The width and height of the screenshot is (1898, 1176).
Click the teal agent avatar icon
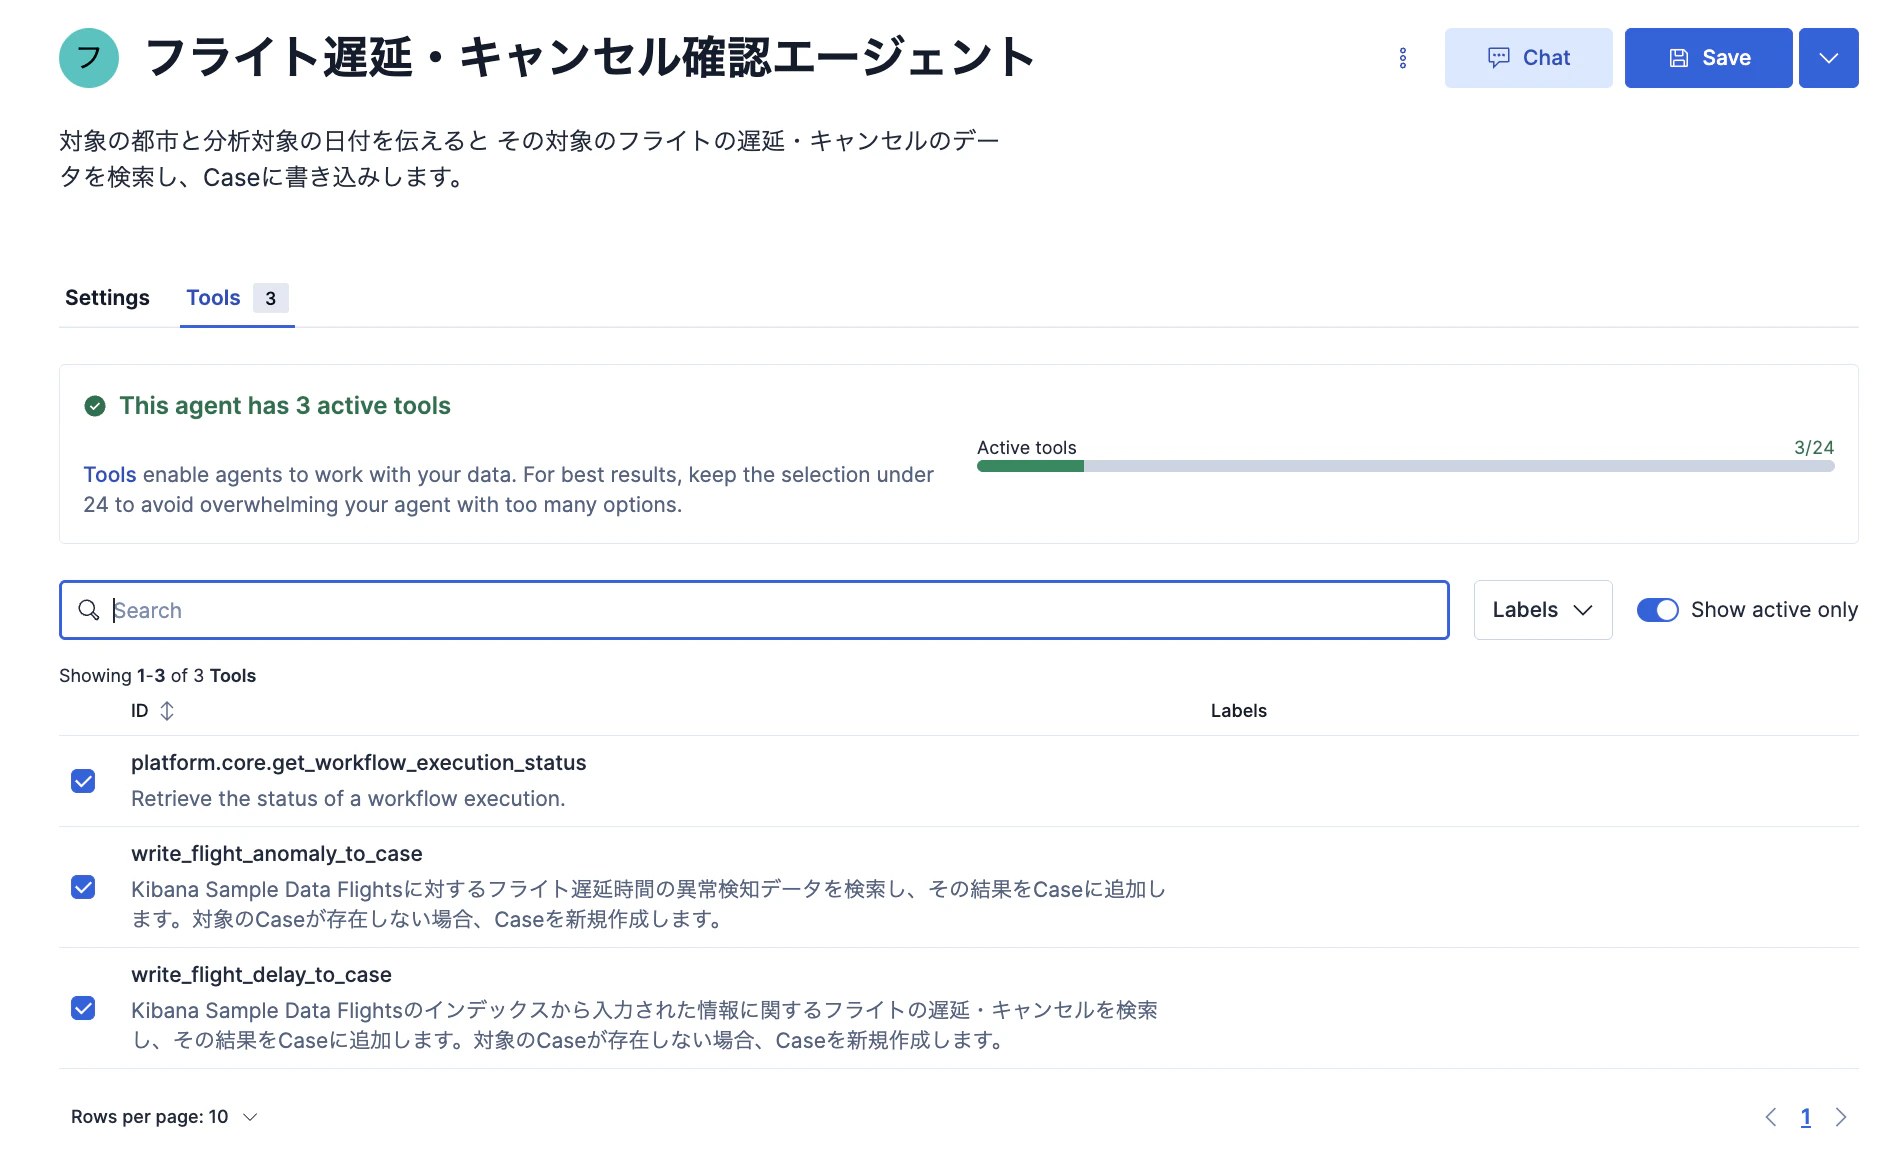(89, 58)
